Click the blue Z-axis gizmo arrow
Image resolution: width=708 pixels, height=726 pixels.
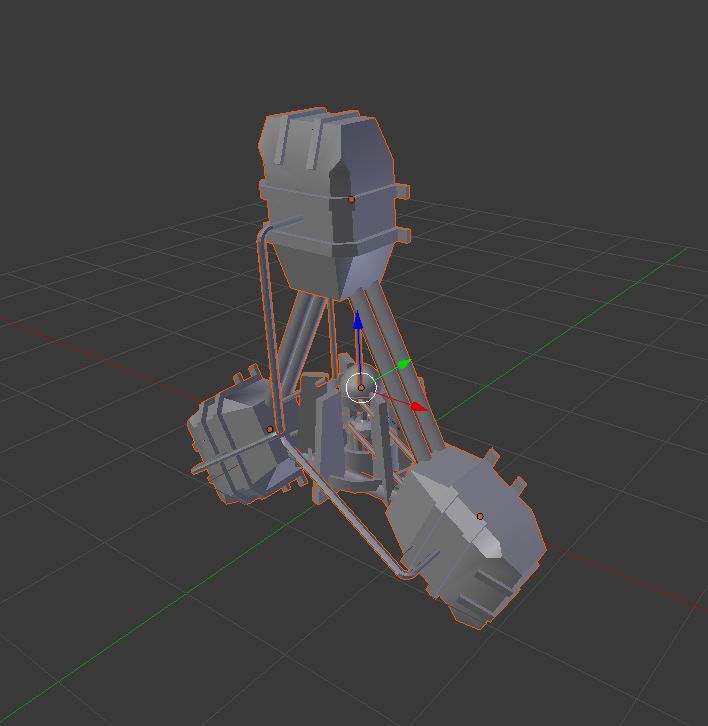coord(357,320)
